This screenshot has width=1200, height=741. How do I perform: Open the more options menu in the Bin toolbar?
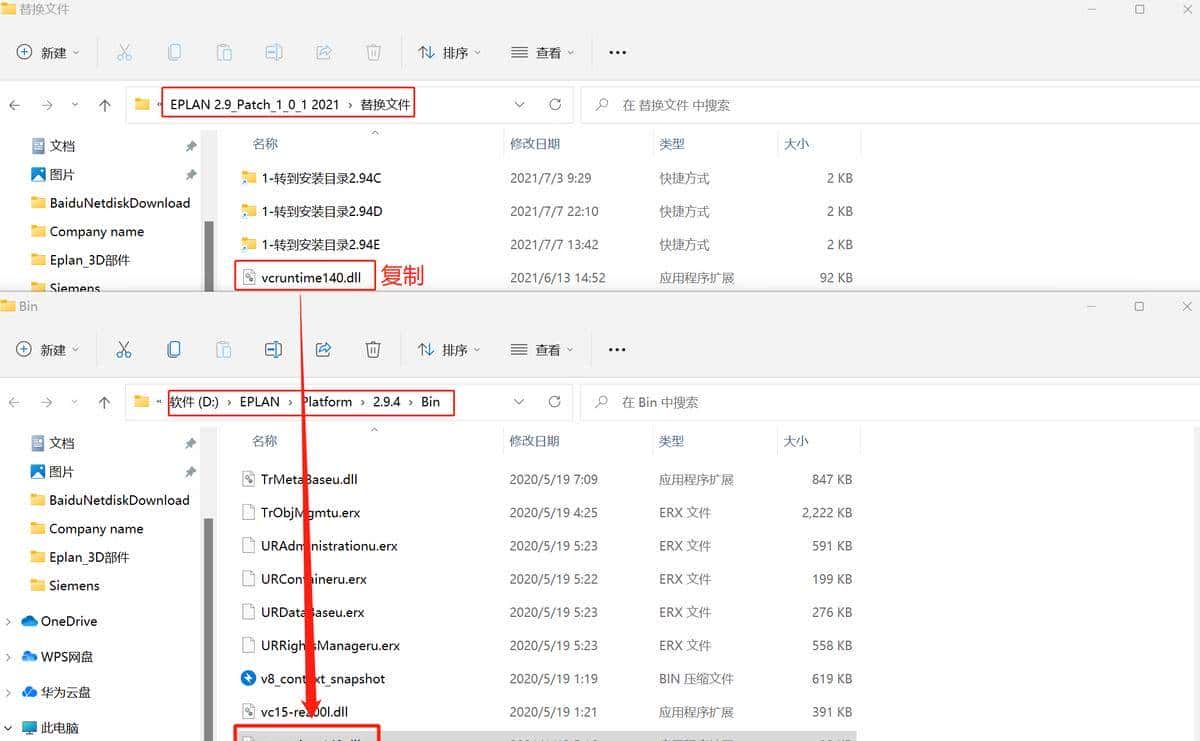pos(617,349)
